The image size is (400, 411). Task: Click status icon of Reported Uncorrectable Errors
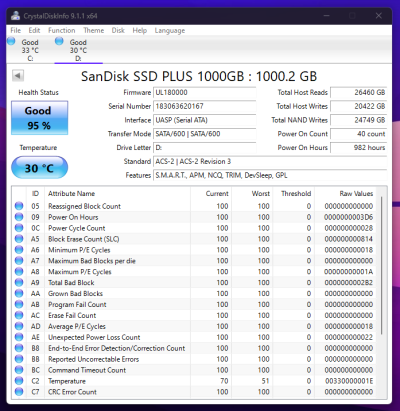click(x=19, y=359)
